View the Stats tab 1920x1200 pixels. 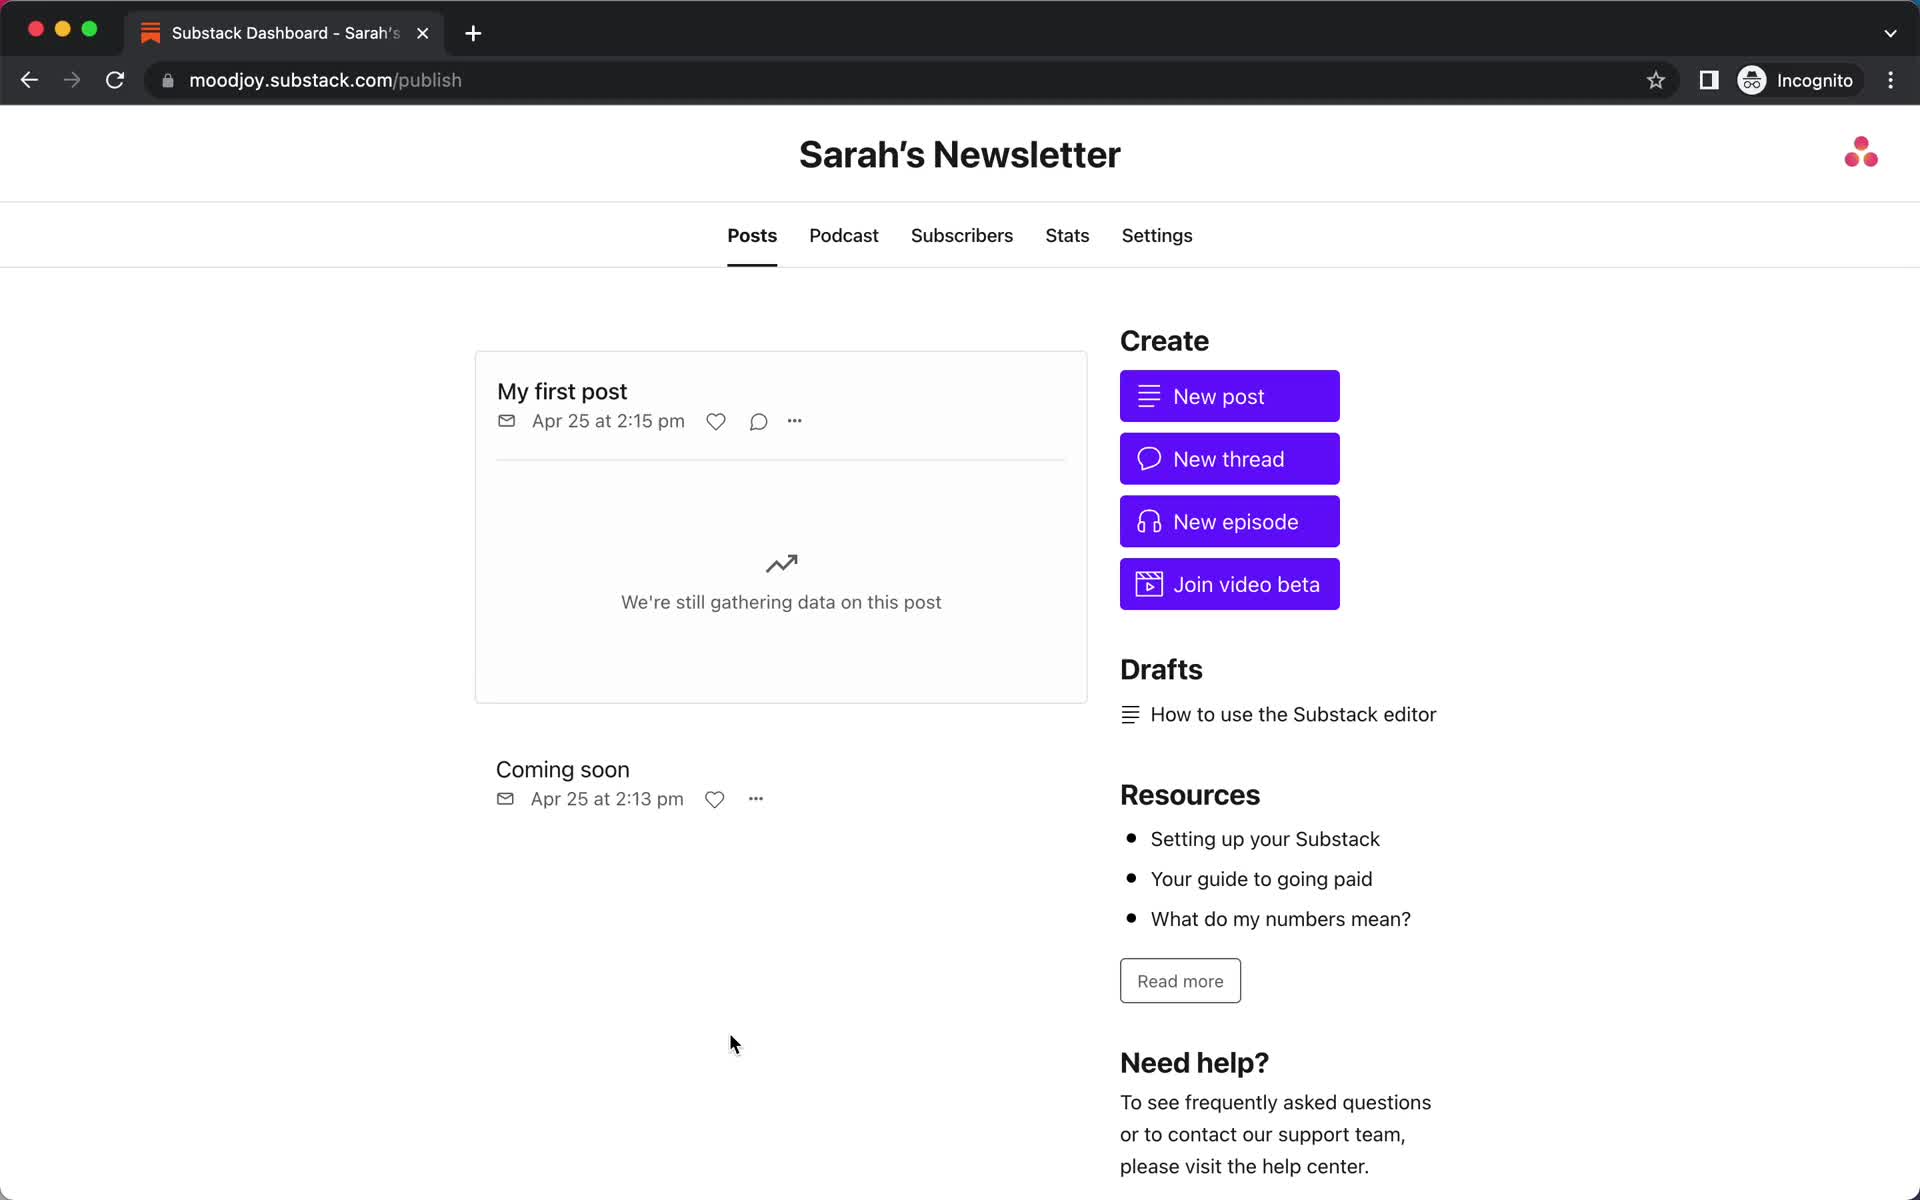coord(1067,236)
